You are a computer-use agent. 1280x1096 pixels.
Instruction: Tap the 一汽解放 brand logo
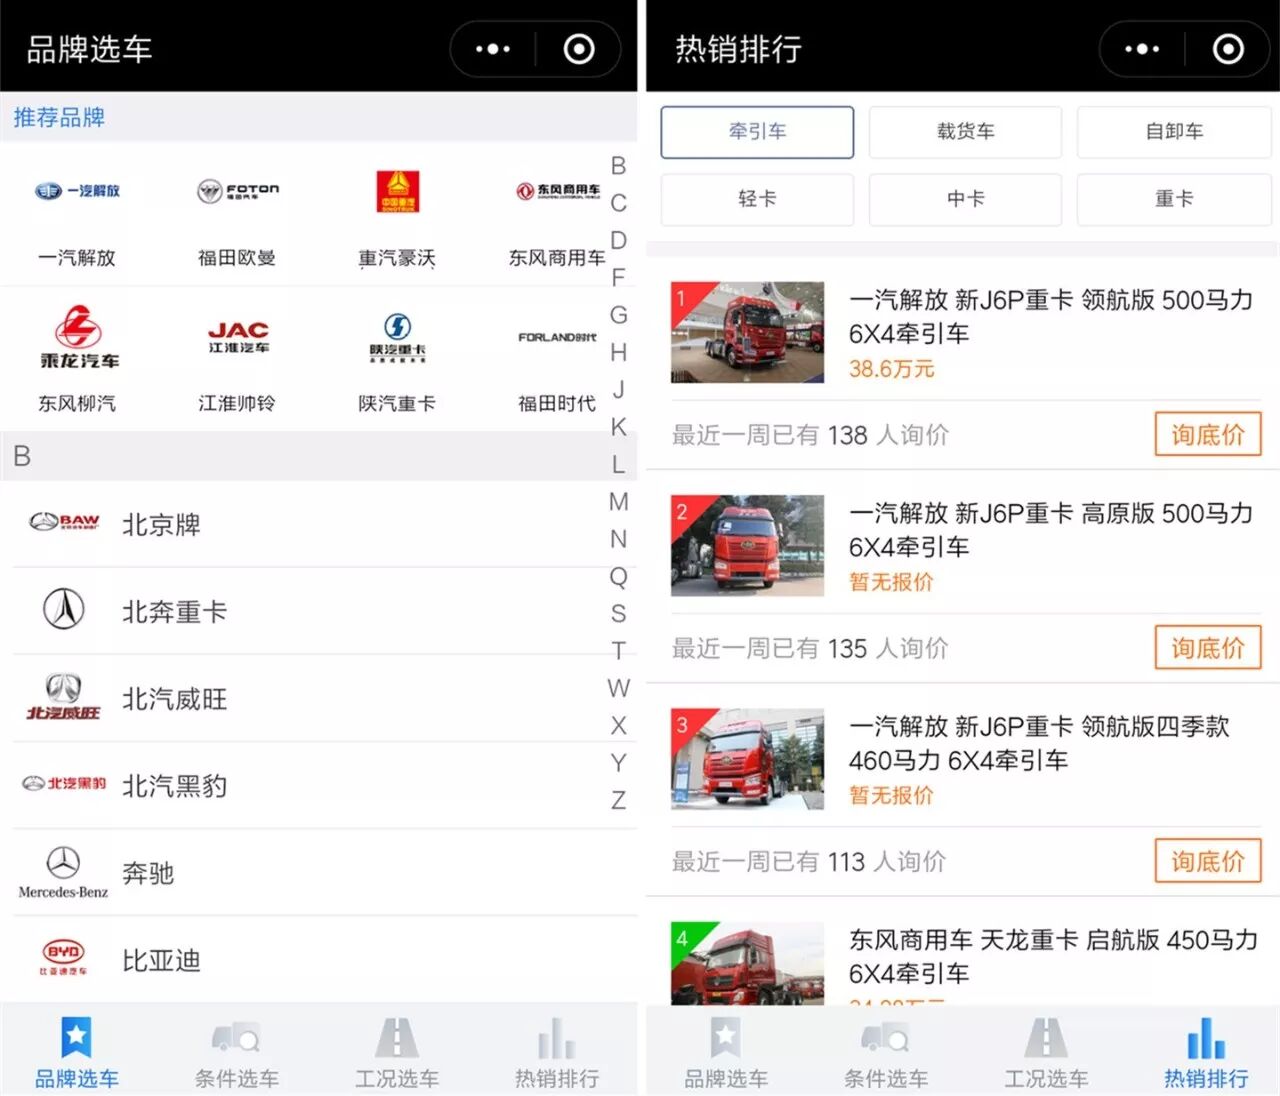pos(77,191)
